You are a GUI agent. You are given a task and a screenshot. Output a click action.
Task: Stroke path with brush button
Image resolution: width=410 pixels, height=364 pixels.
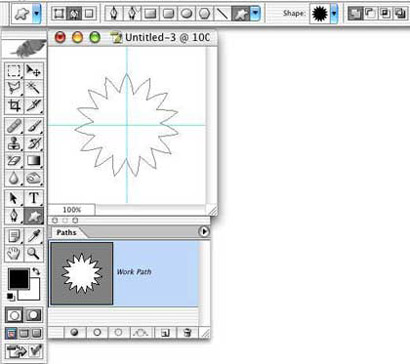pyautogui.click(x=97, y=332)
